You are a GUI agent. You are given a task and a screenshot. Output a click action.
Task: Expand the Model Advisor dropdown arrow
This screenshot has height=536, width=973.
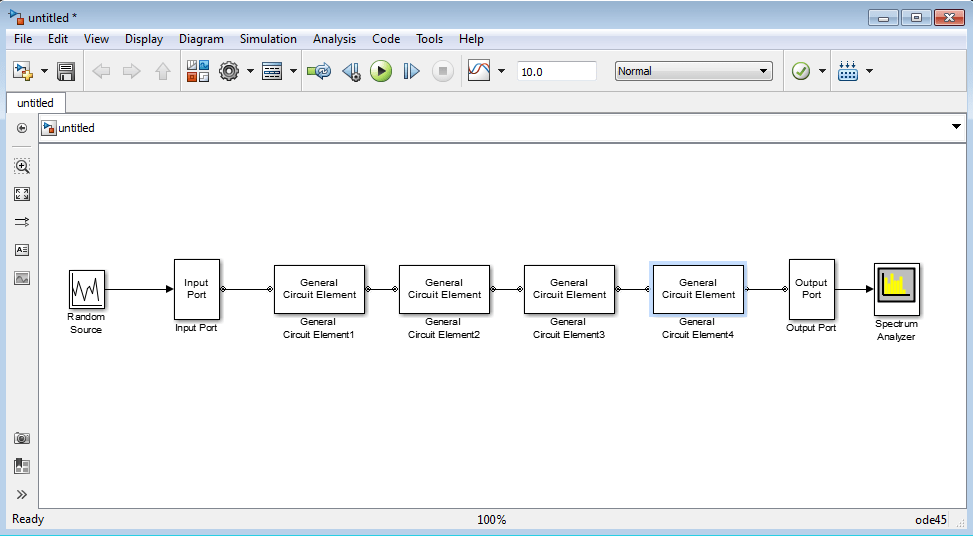point(822,71)
